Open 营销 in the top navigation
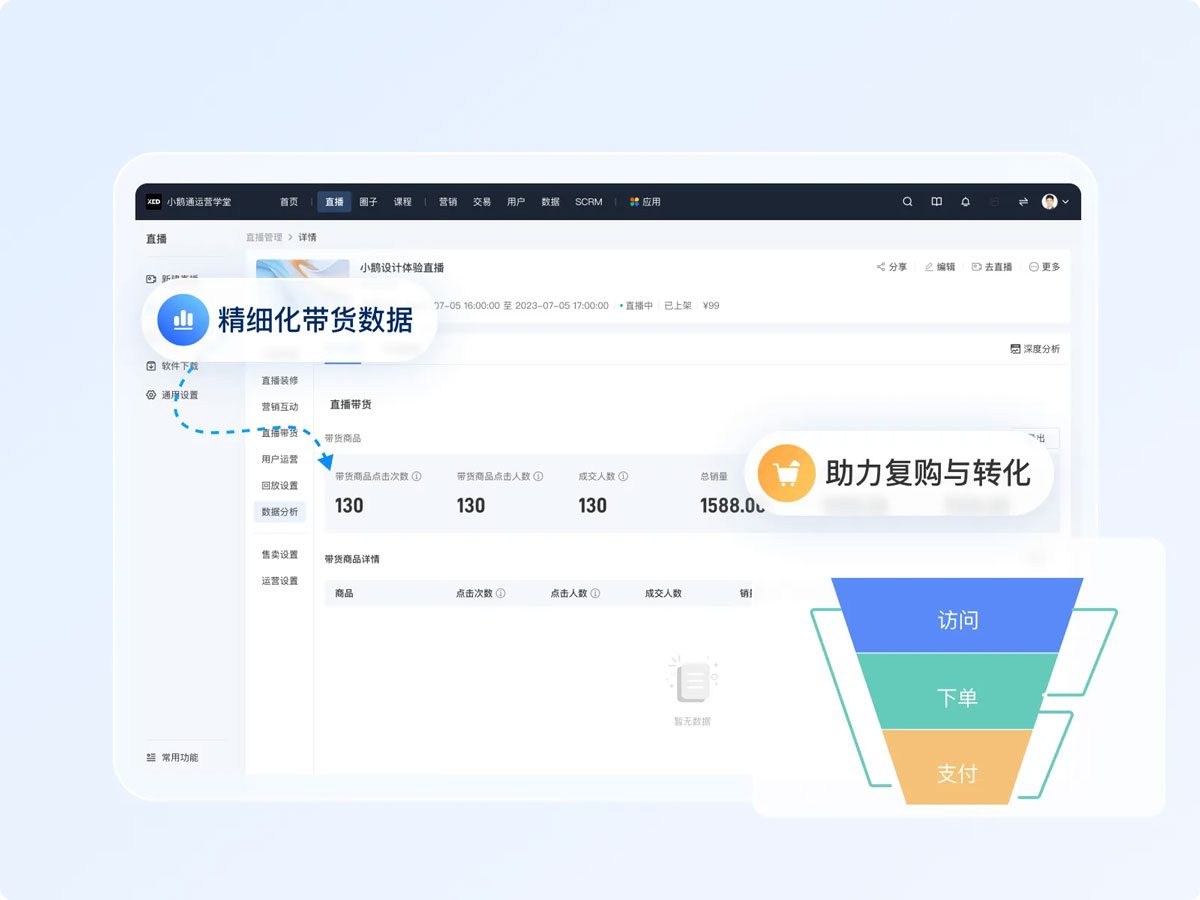Screen dimensions: 1200x900 tap(448, 202)
